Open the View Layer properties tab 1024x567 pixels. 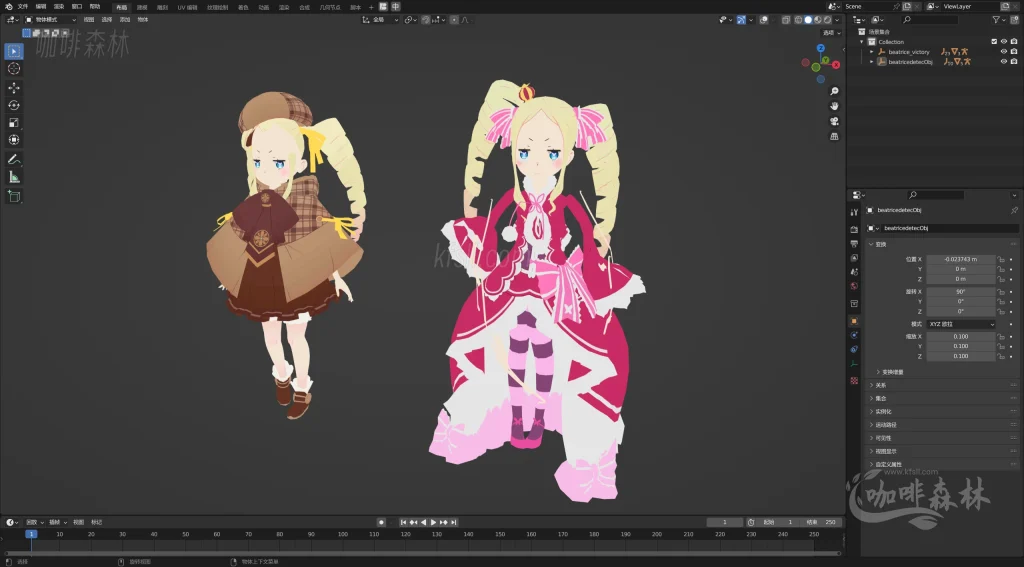point(854,258)
